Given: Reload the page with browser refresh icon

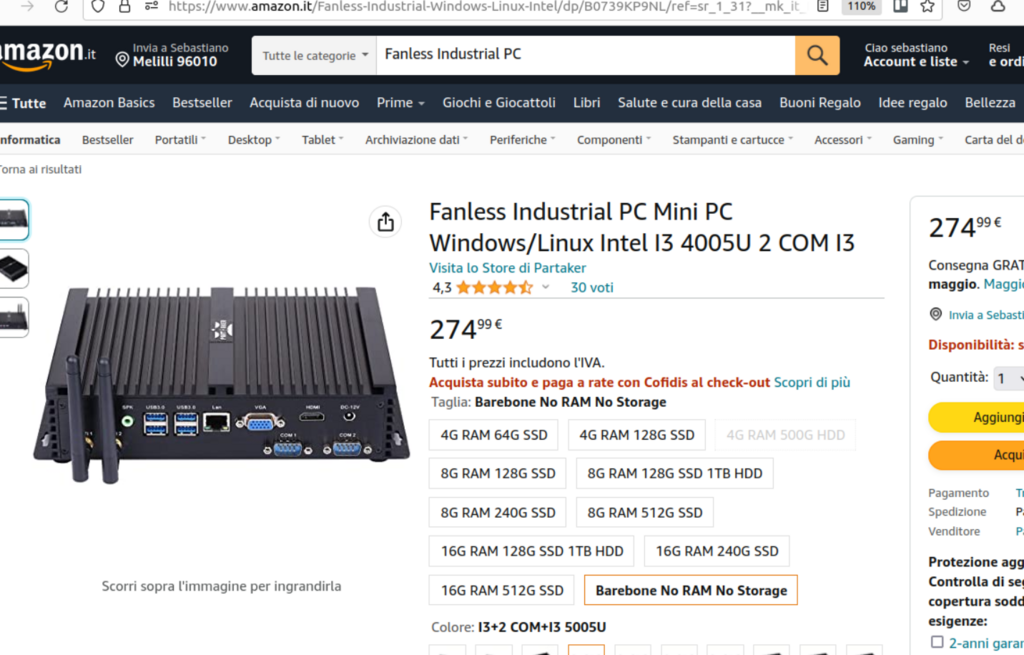Looking at the screenshot, I should click(62, 6).
